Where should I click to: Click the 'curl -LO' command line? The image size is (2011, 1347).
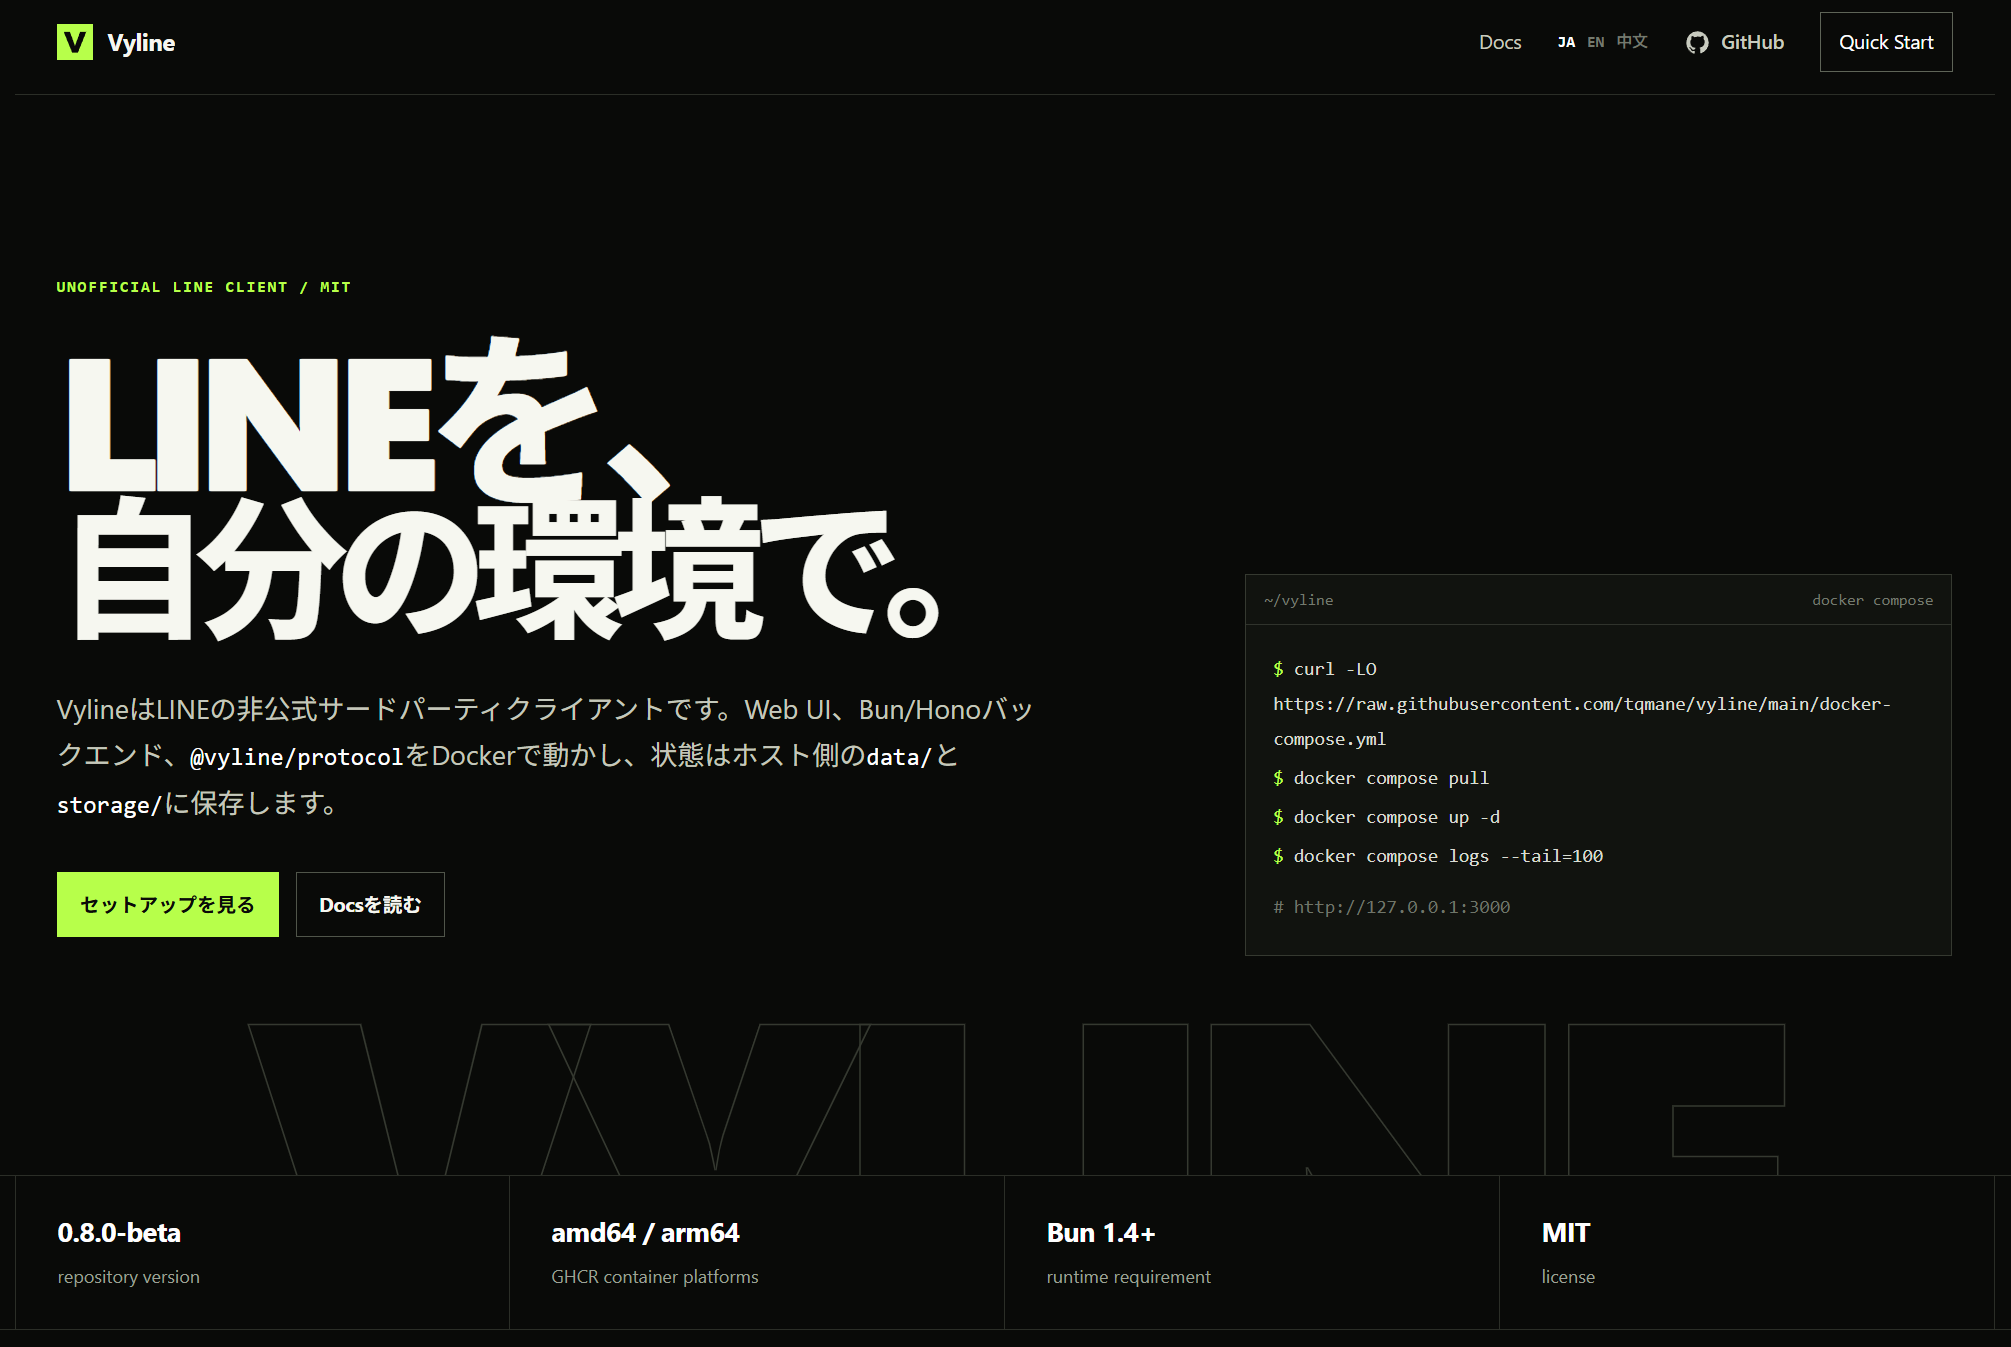(x=1325, y=669)
